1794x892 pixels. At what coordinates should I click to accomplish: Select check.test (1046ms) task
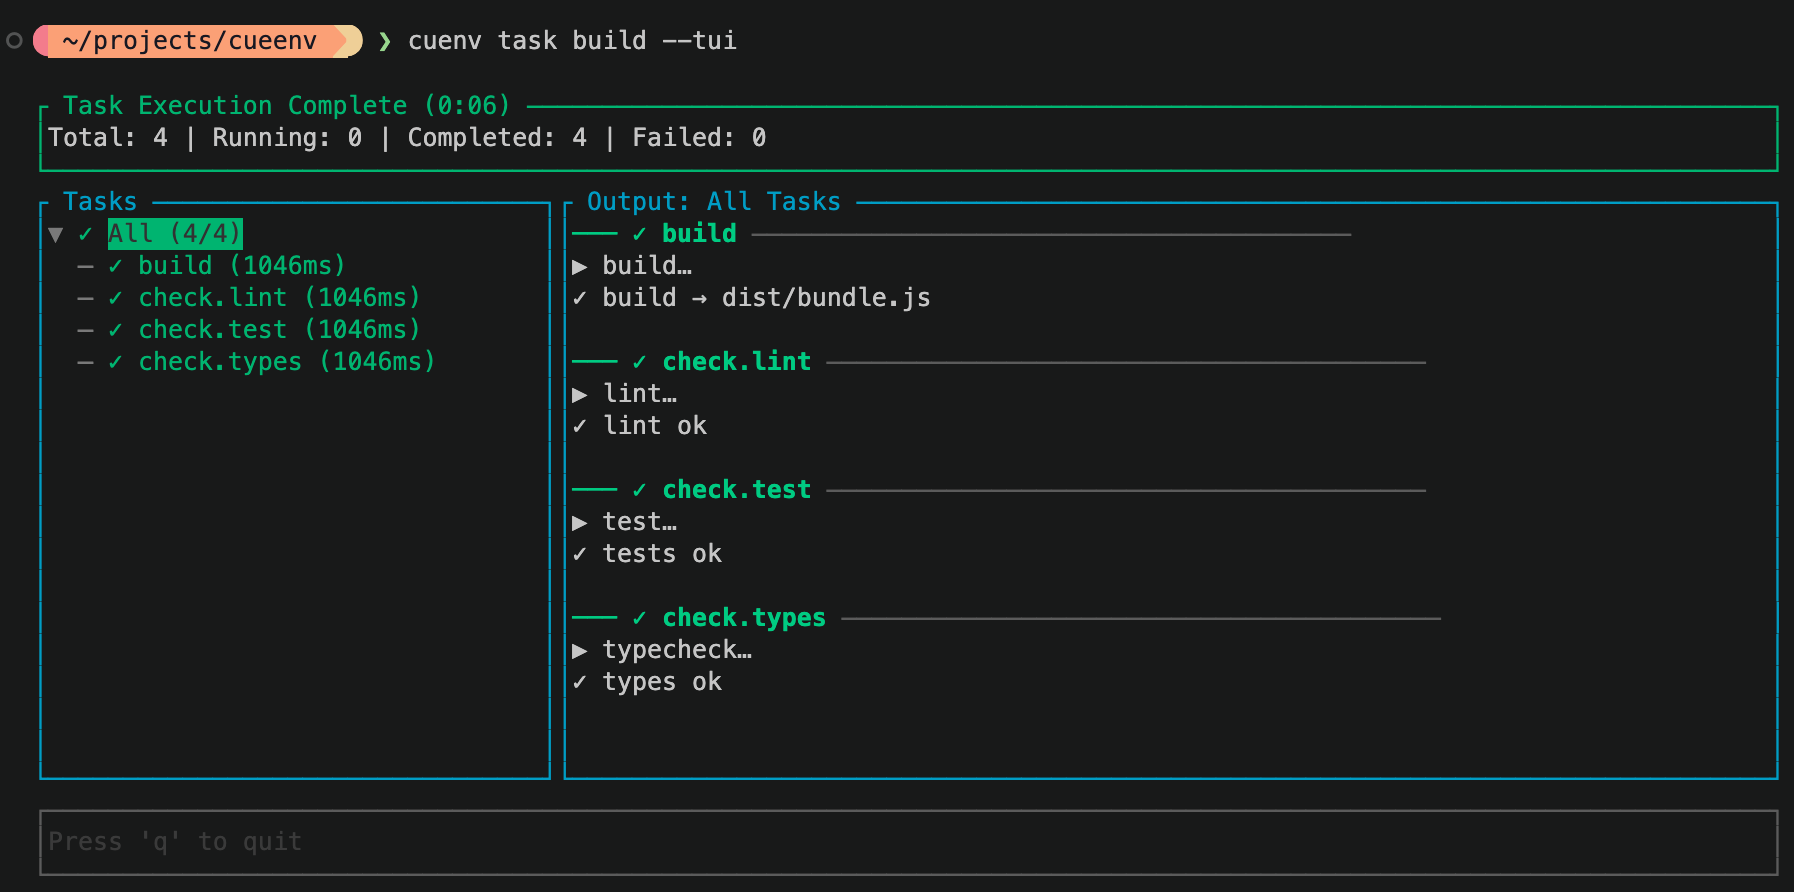pyautogui.click(x=279, y=330)
